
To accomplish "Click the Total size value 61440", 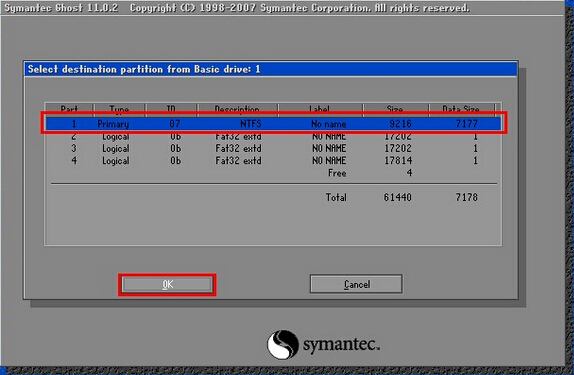I will coord(398,197).
